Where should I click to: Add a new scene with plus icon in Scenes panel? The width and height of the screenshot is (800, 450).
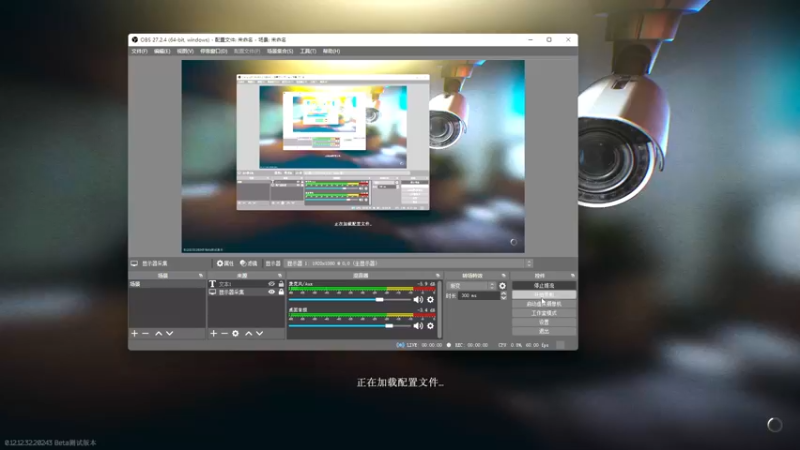point(135,333)
